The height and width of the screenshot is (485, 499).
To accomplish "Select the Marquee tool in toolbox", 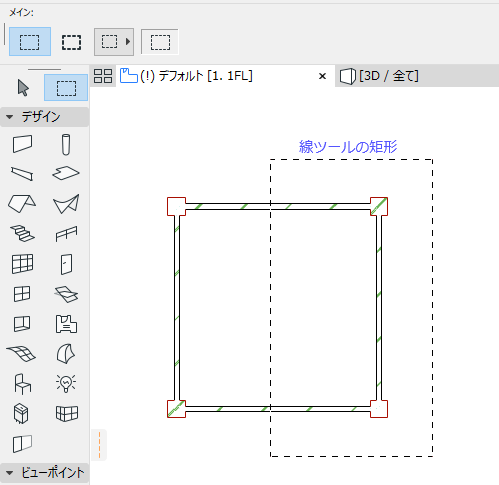I will point(66,88).
